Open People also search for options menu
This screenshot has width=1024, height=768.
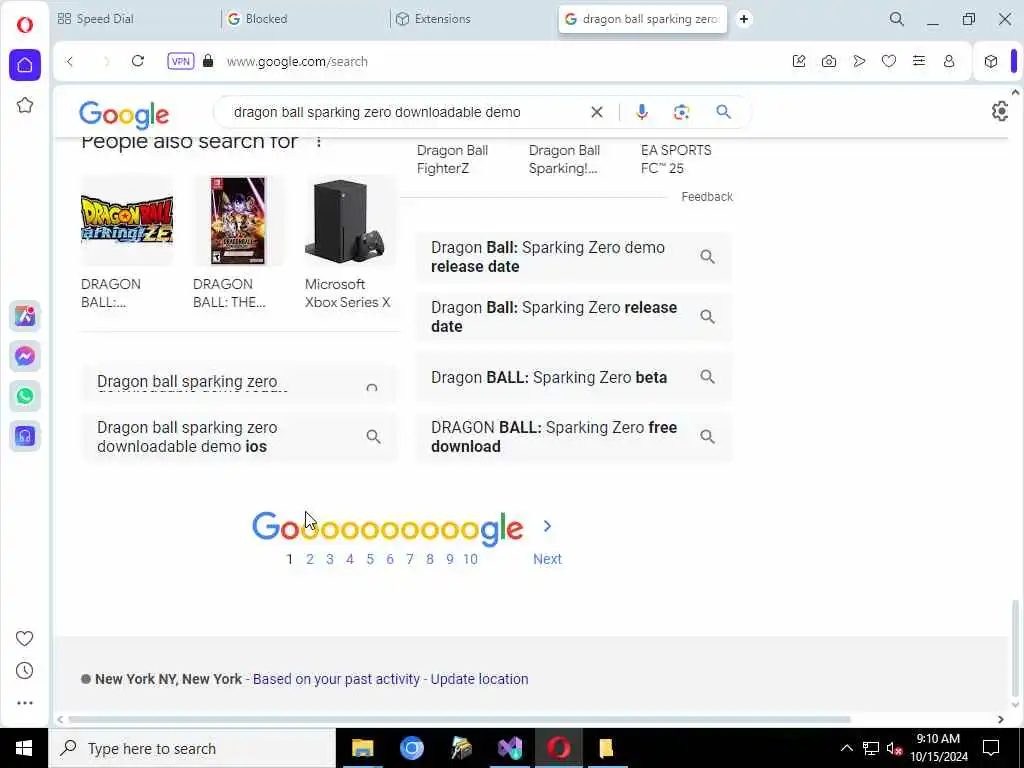click(319, 142)
